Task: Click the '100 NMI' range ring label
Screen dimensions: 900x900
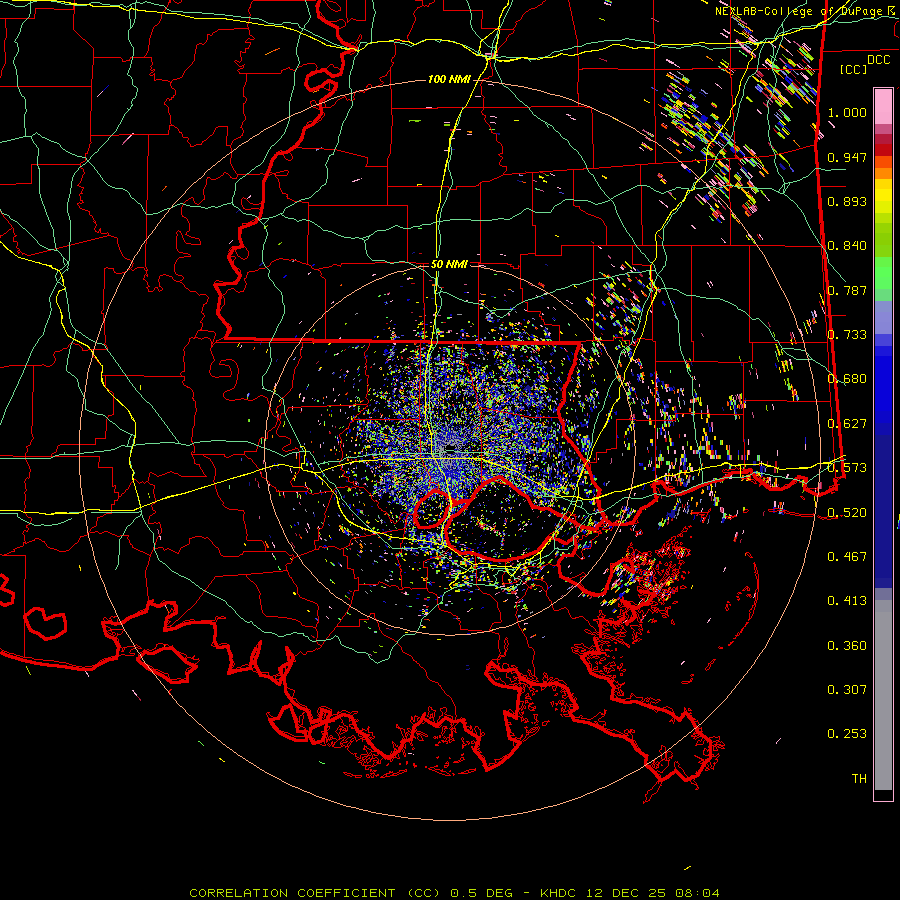Action: pyautogui.click(x=449, y=79)
